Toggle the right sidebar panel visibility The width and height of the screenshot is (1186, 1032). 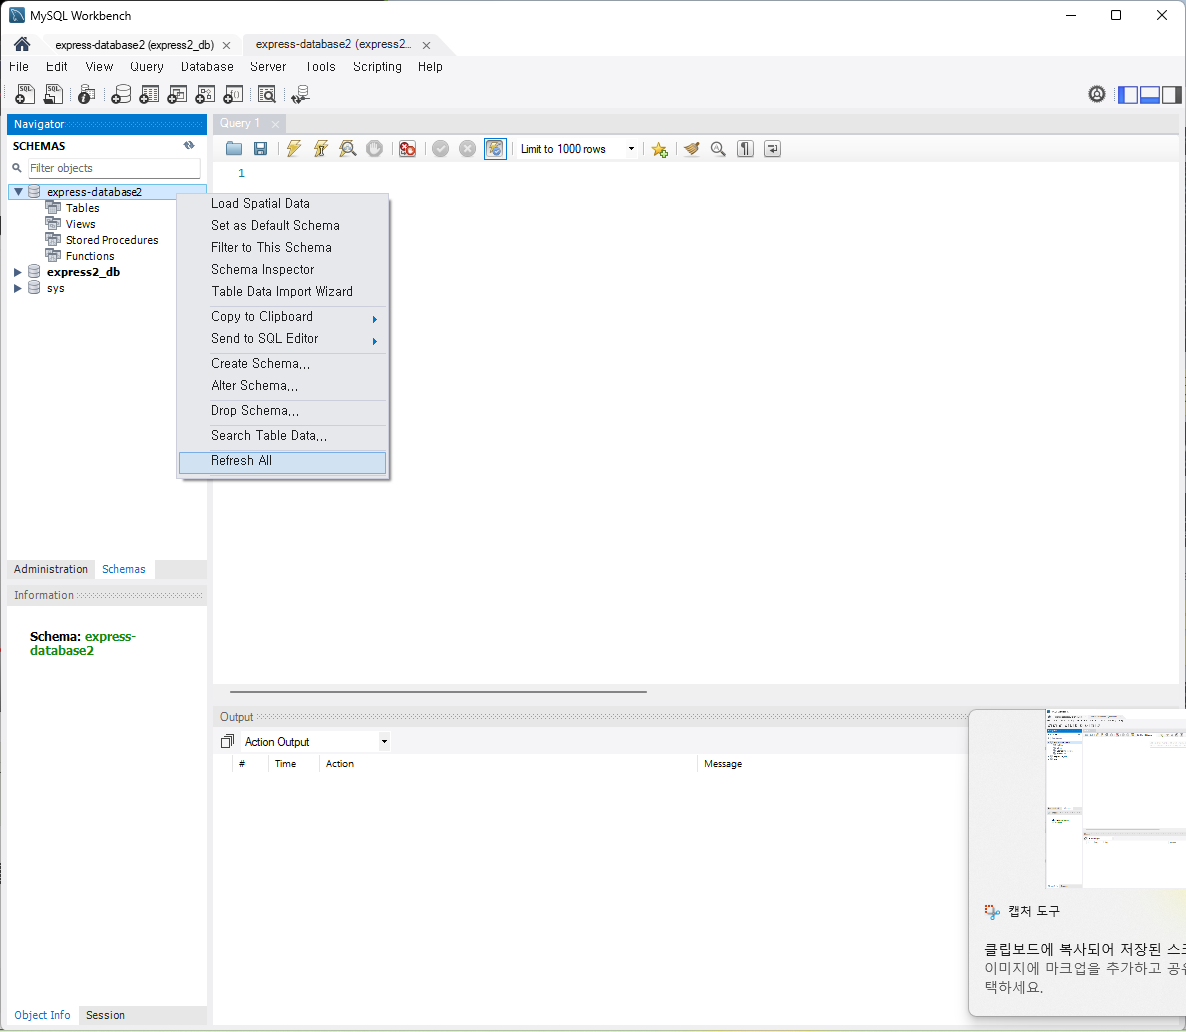tap(1172, 95)
